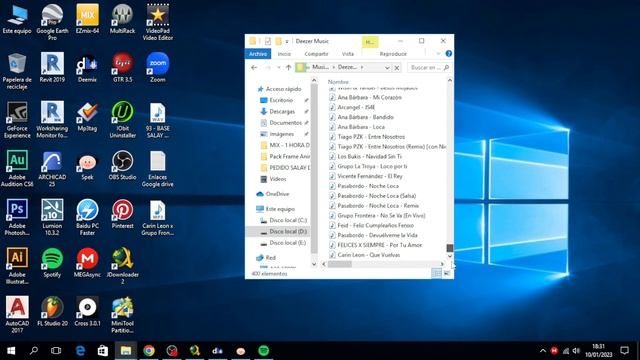Open the Windows Start menu
The width and height of the screenshot is (640, 360).
click(11, 351)
